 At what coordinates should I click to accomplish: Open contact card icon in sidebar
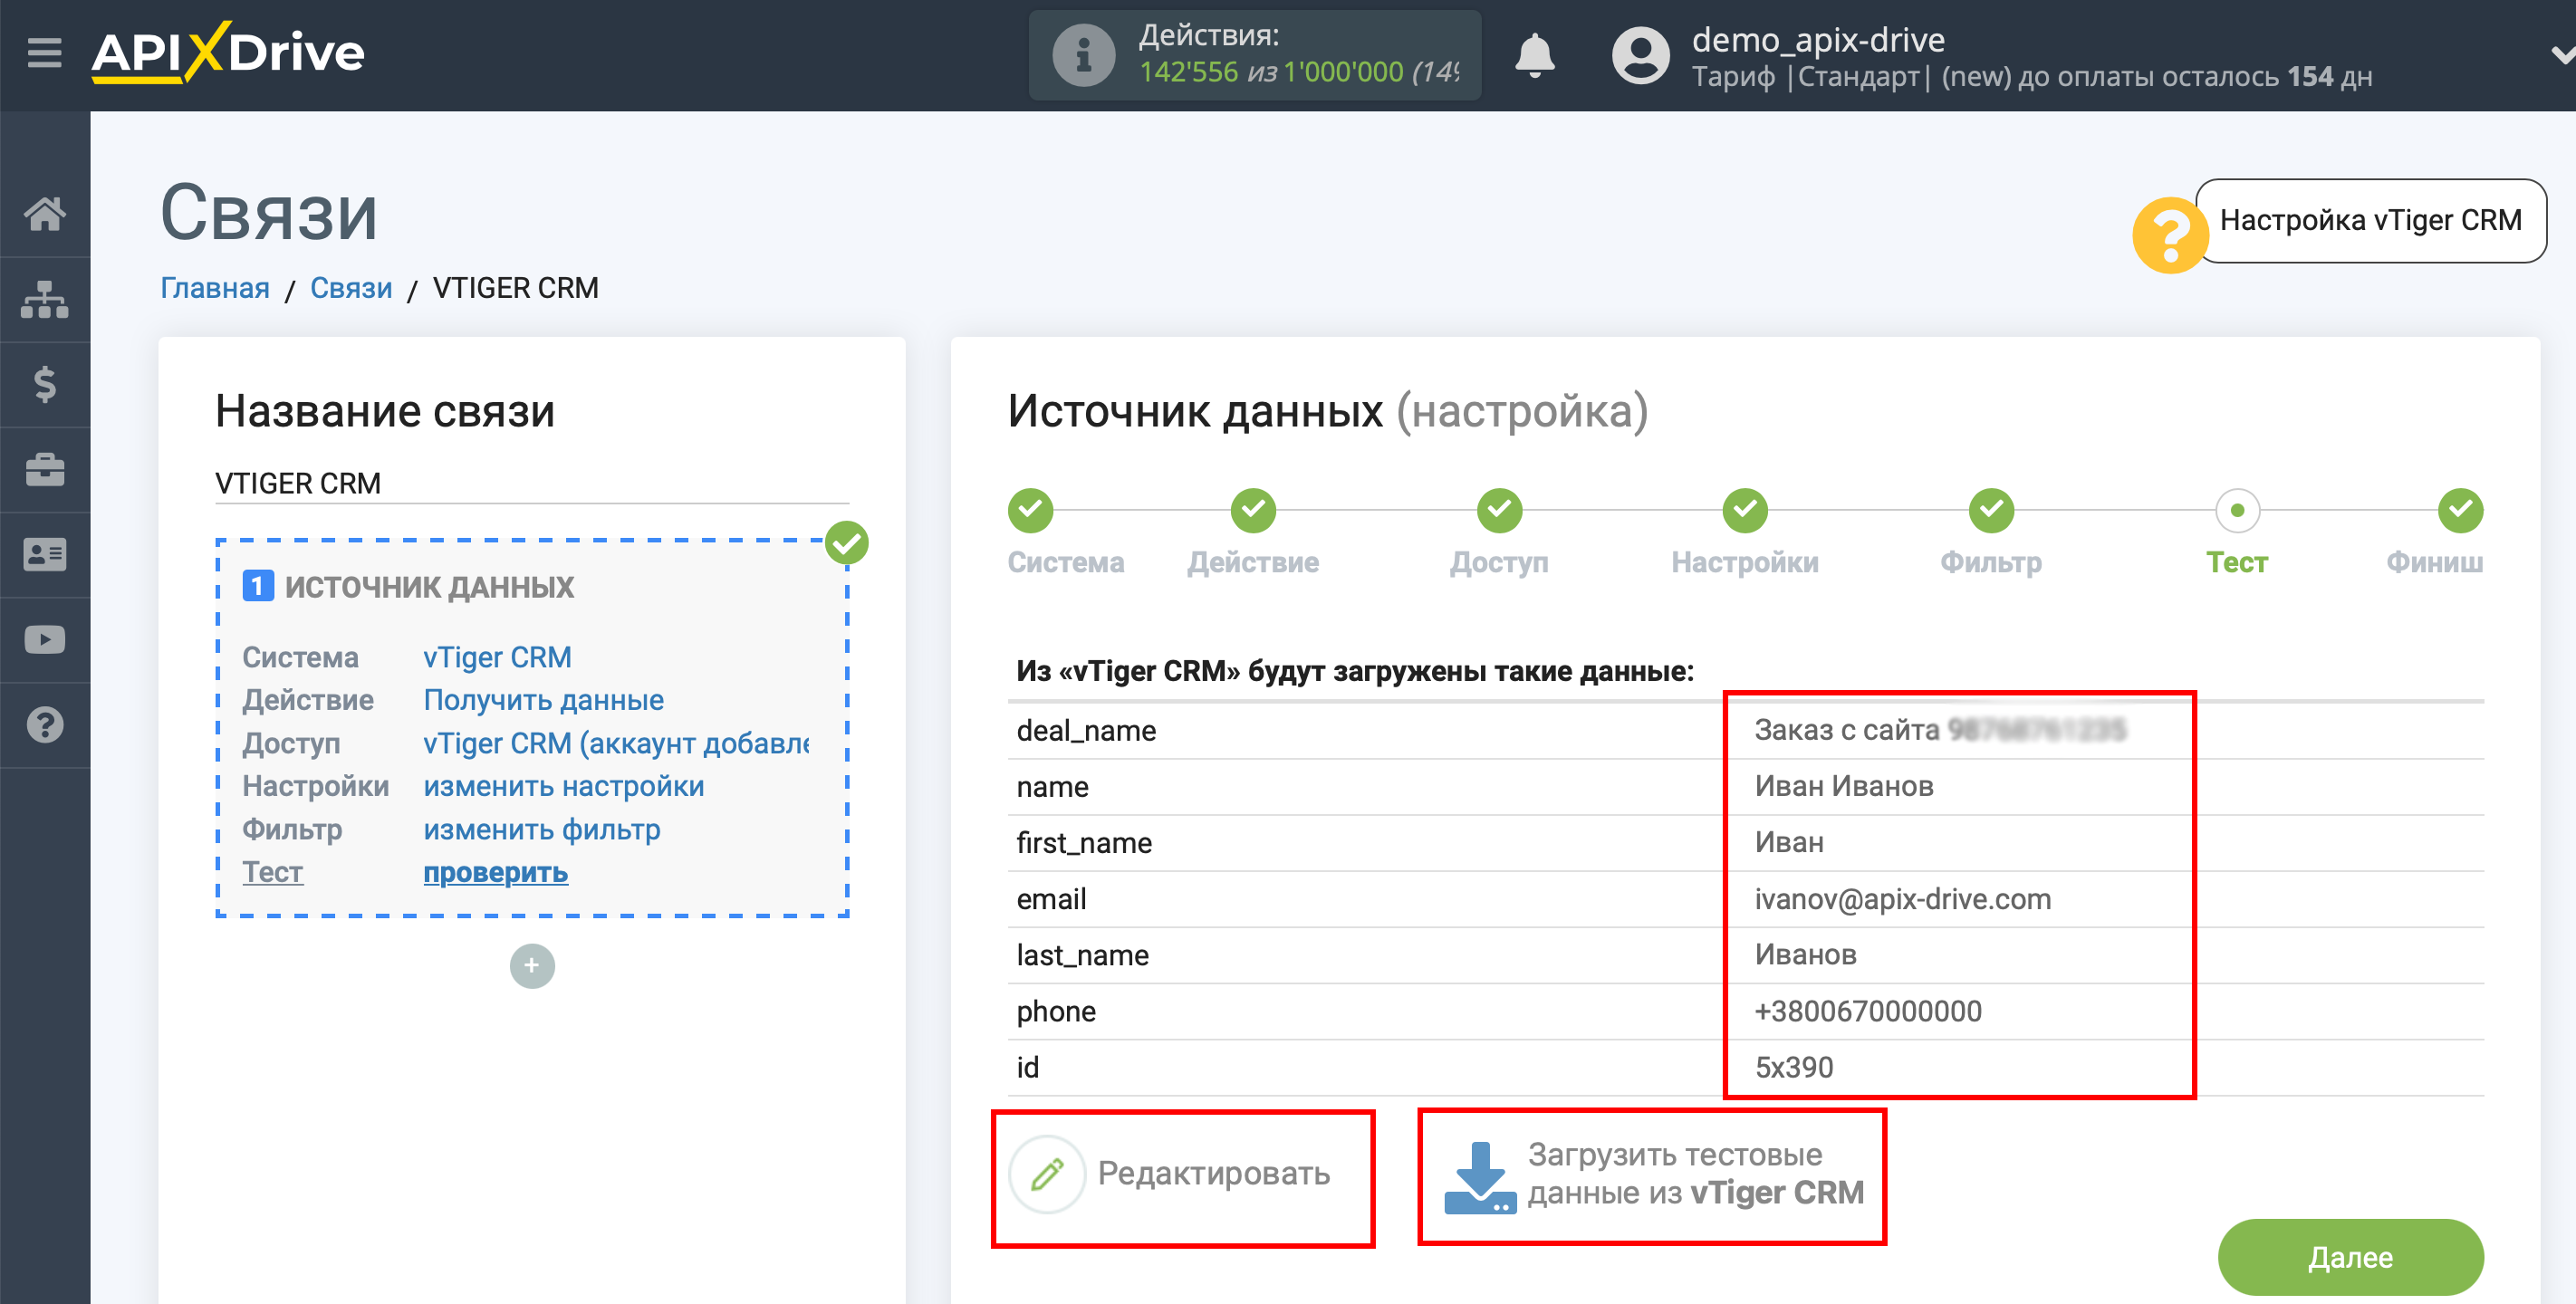[x=45, y=554]
